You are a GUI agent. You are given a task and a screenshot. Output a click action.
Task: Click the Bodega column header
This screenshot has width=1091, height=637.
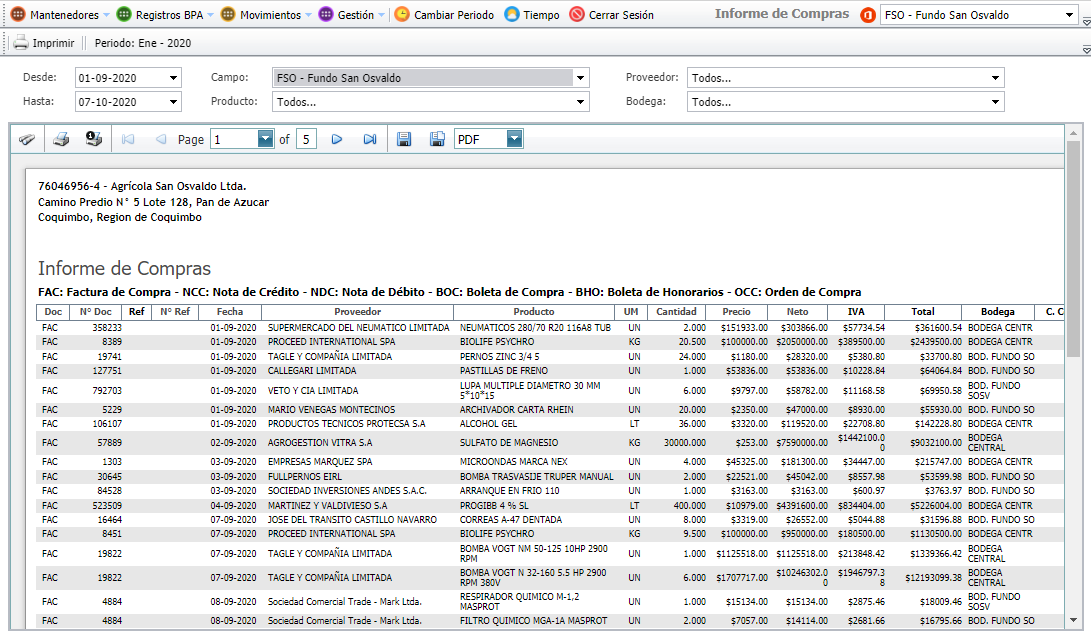pyautogui.click(x=997, y=312)
